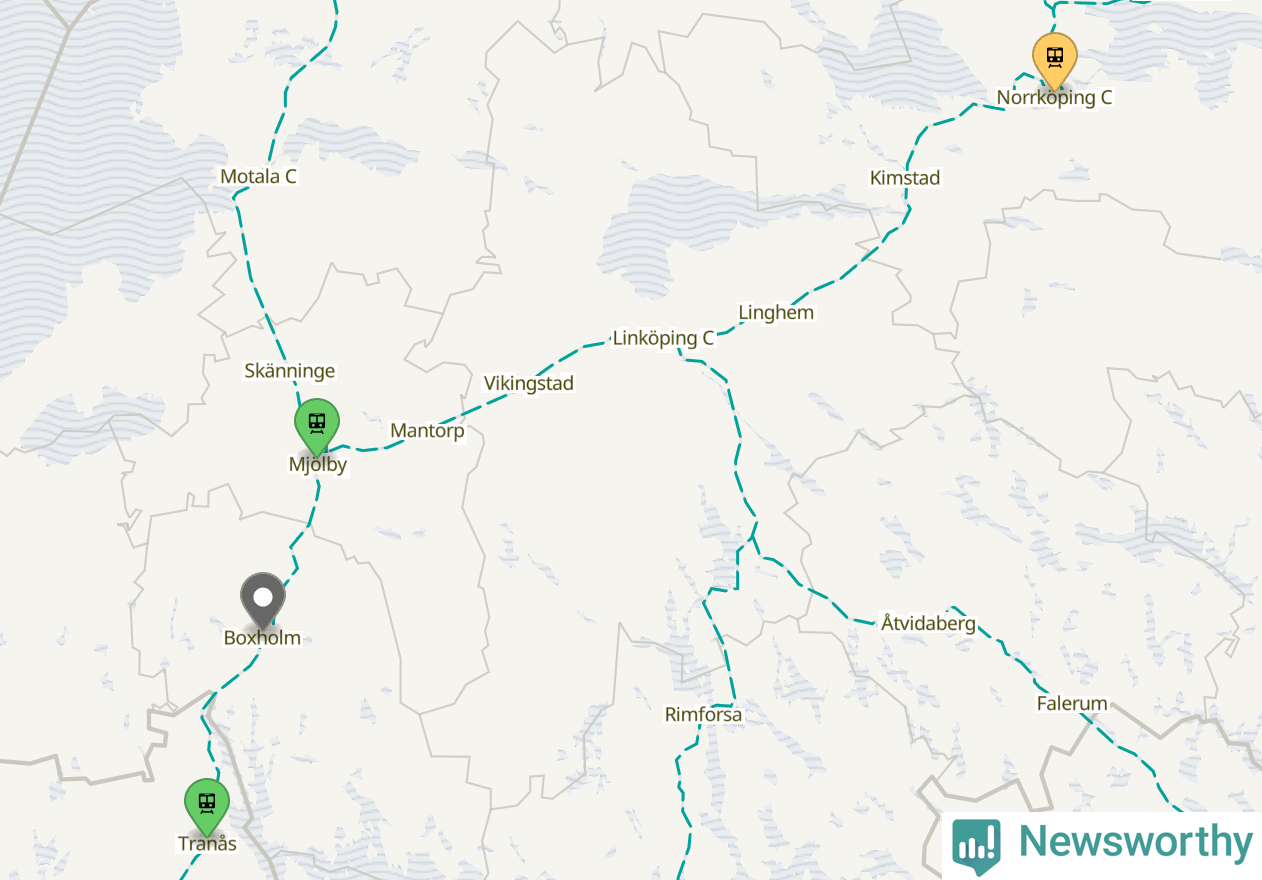
Task: Click the Skänninge place label
Action: coord(290,371)
